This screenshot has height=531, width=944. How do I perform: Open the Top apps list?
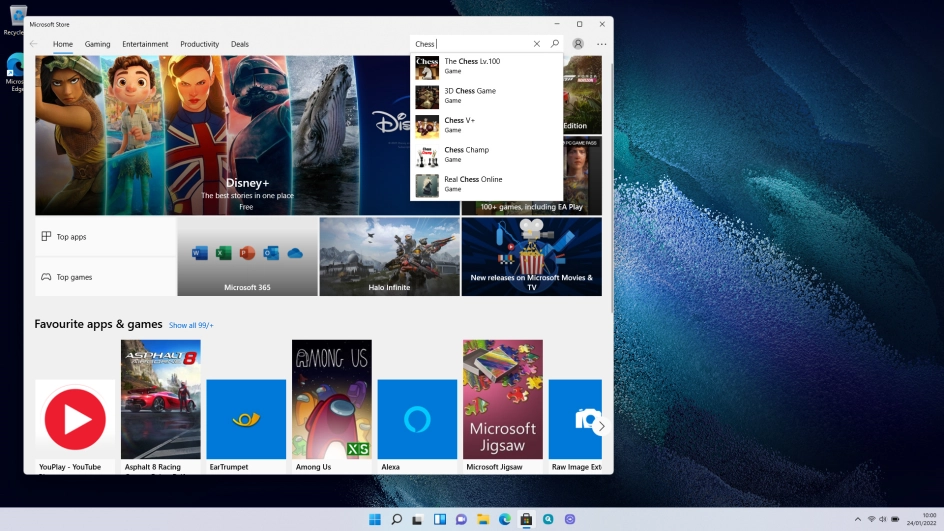tap(105, 237)
